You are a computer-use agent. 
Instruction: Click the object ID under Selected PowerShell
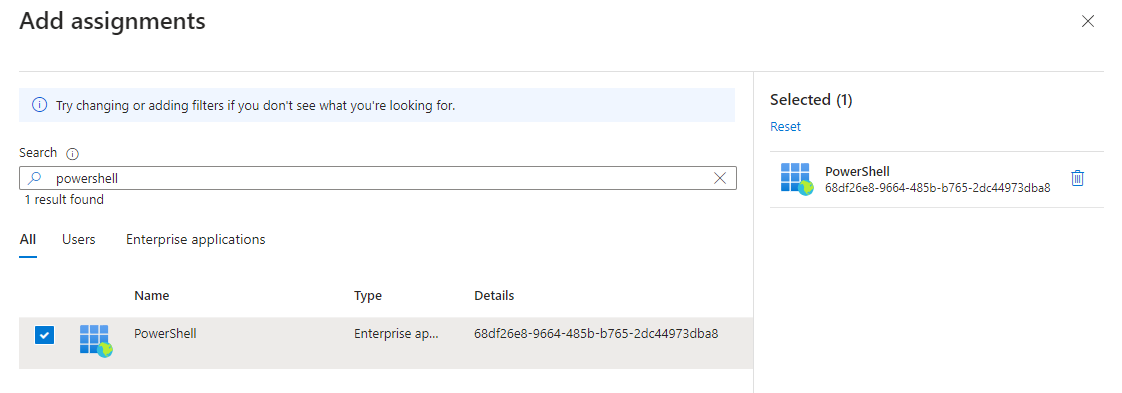tap(937, 188)
